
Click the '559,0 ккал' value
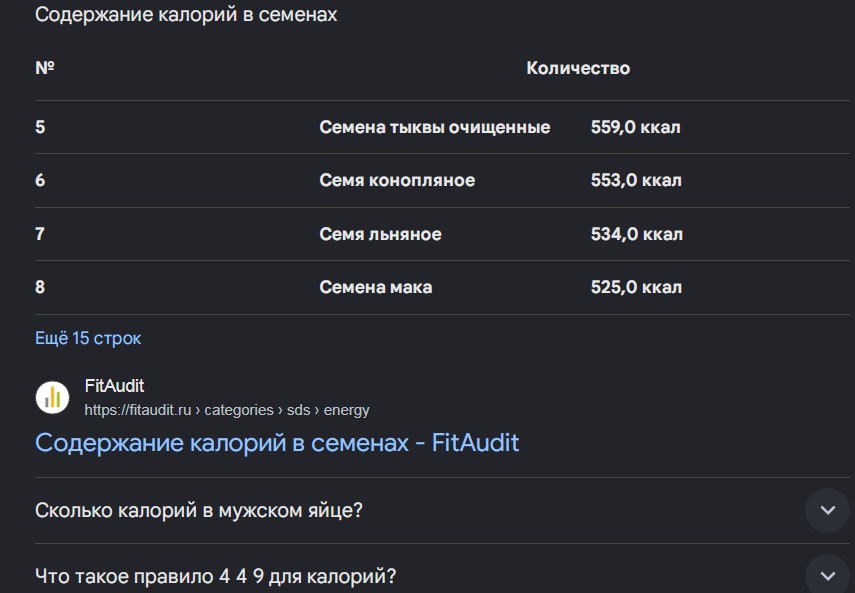click(x=635, y=127)
